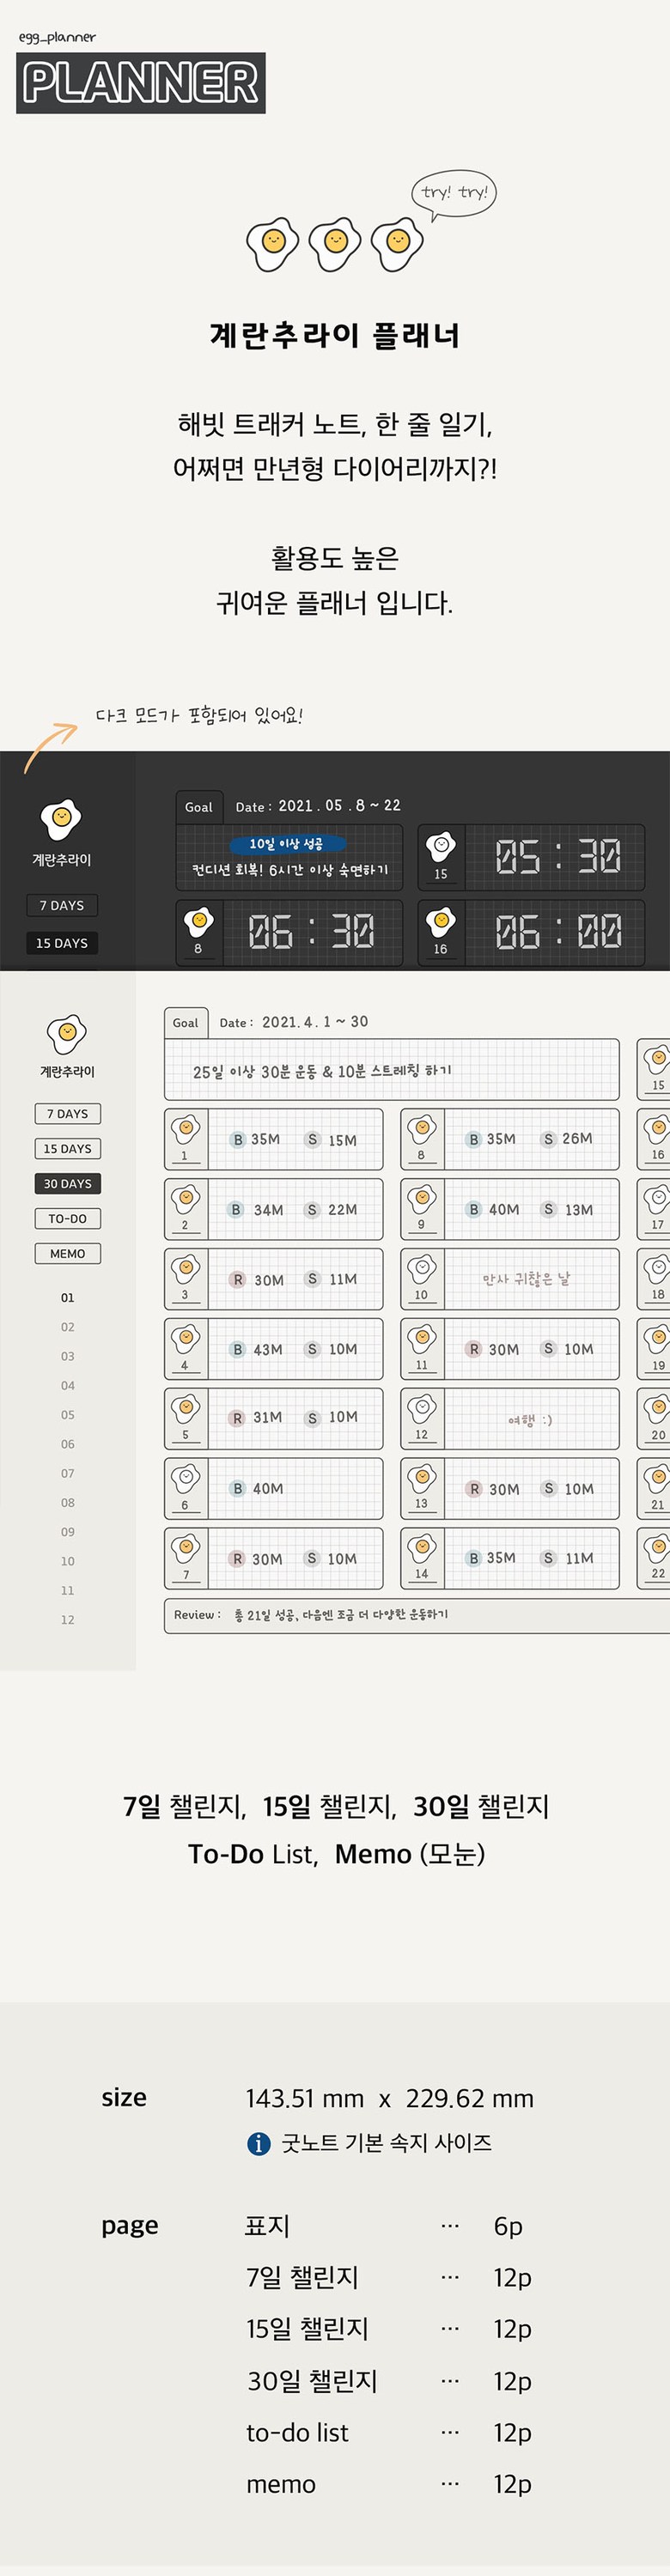
Task: Switch to the TO-DO tab
Action: point(67,1218)
